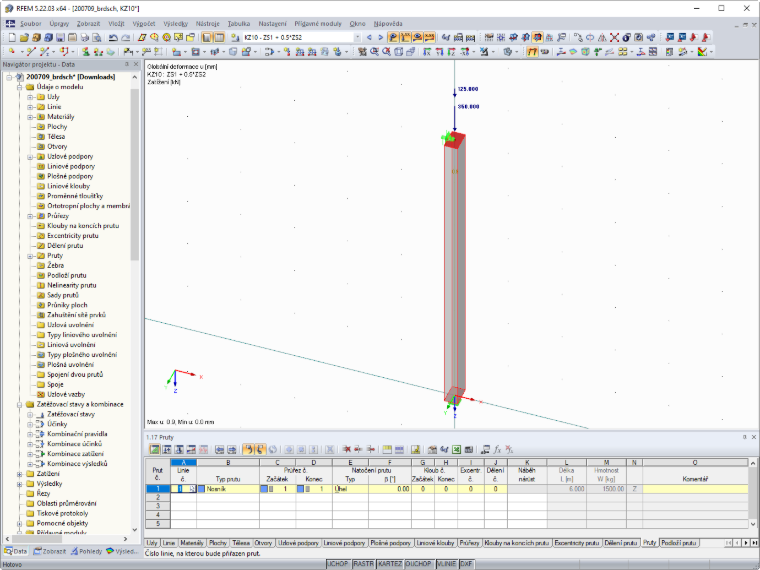
Task: Click the new node tool icon
Action: (x=12, y=51)
